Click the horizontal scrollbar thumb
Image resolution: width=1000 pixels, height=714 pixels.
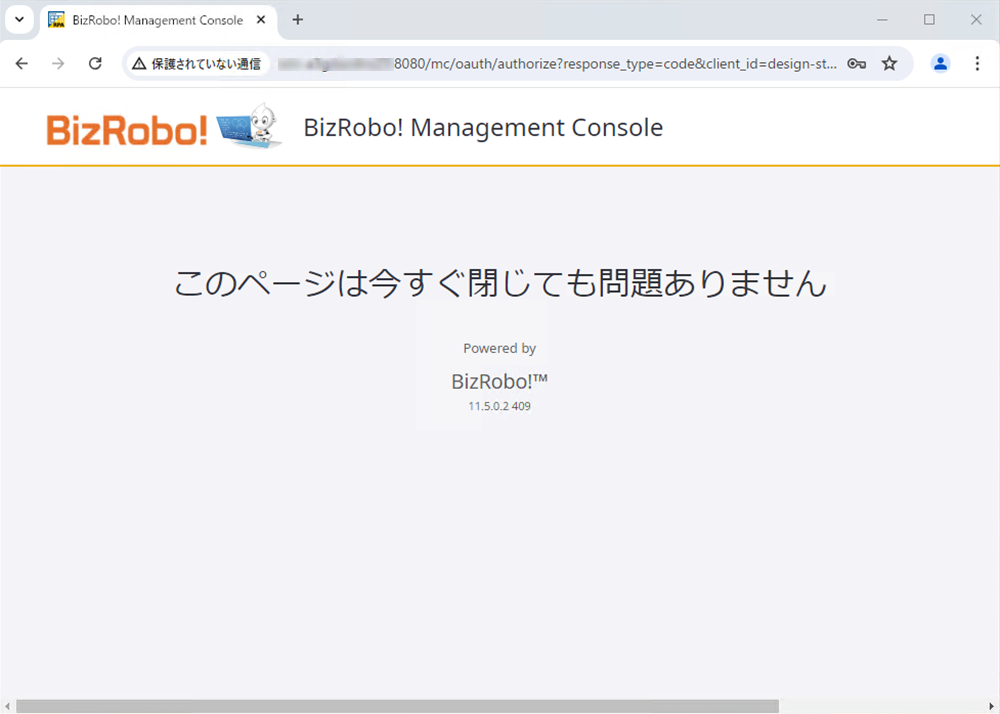(397, 706)
